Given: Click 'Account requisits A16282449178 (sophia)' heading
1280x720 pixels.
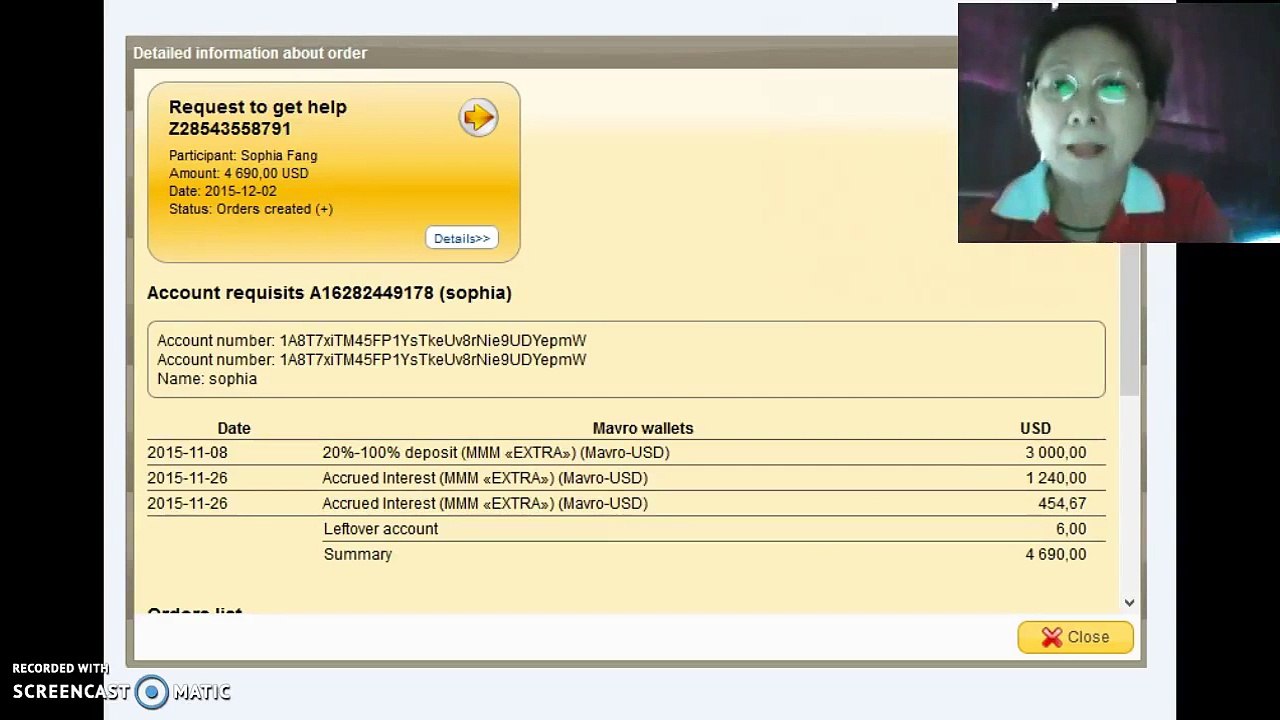Looking at the screenshot, I should click(329, 293).
